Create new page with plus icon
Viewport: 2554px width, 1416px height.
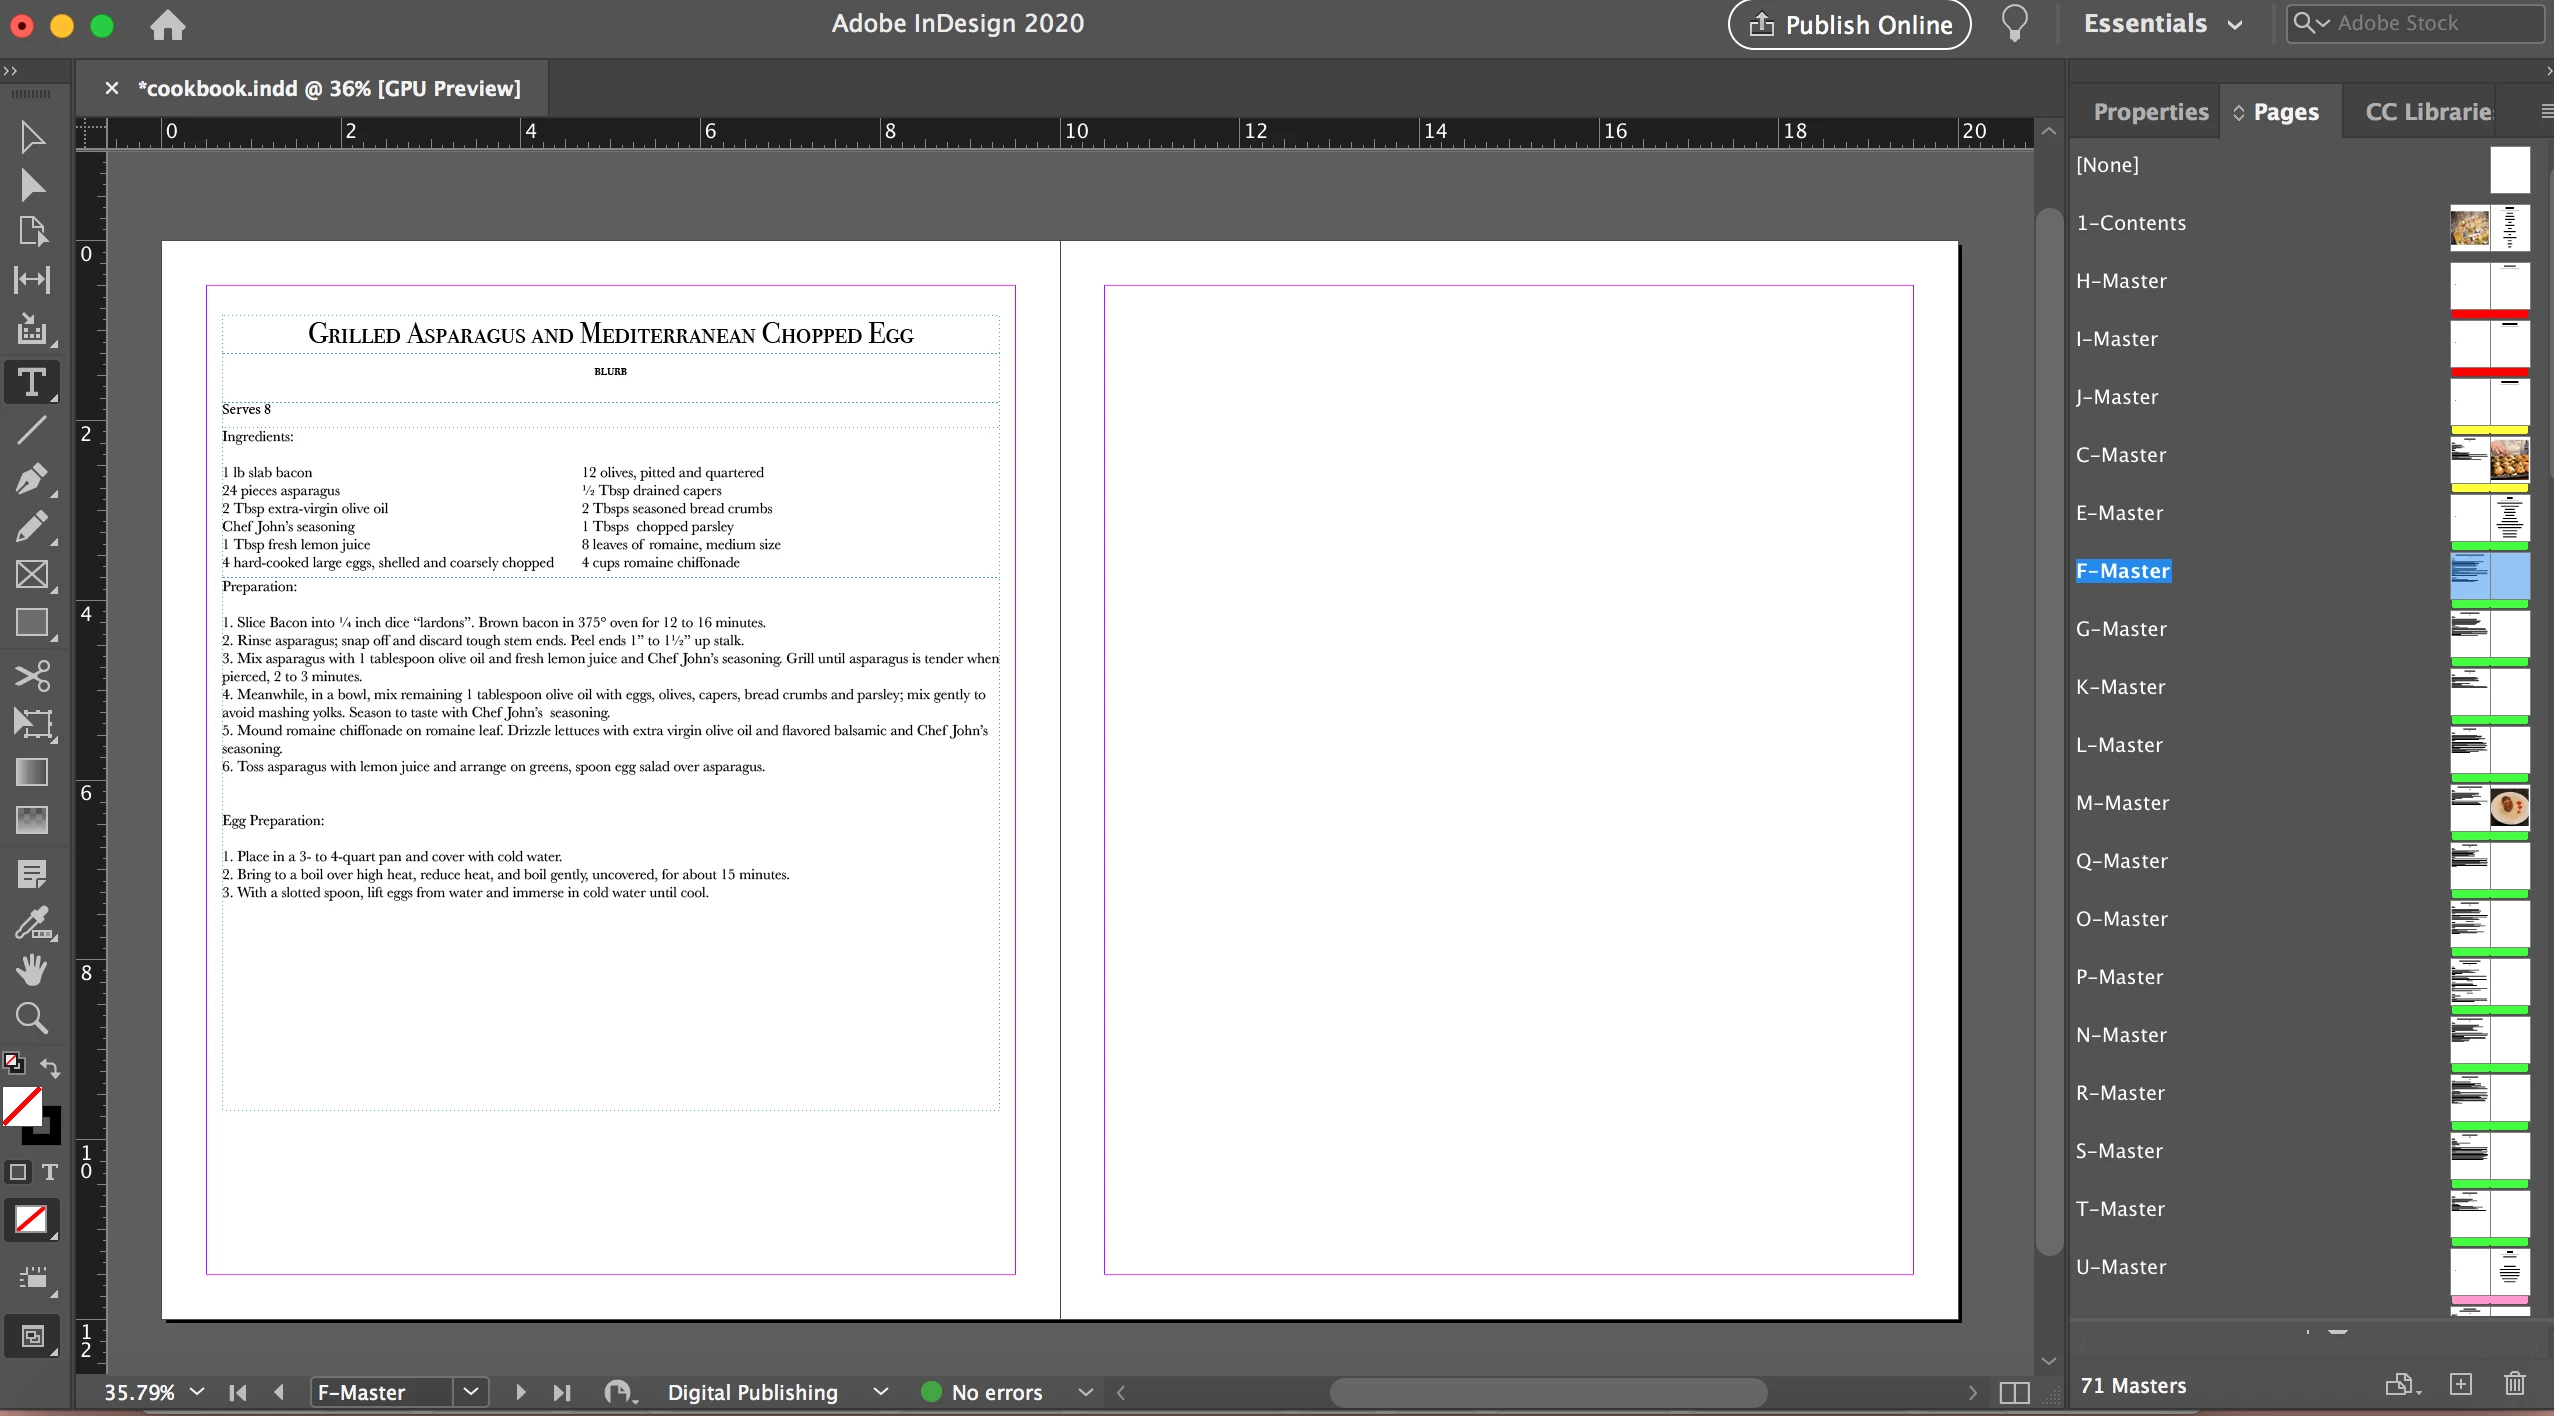pyautogui.click(x=2461, y=1384)
